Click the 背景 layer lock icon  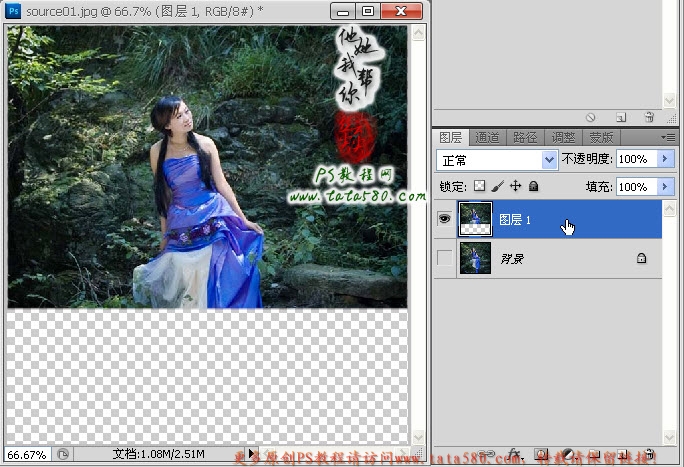click(641, 258)
